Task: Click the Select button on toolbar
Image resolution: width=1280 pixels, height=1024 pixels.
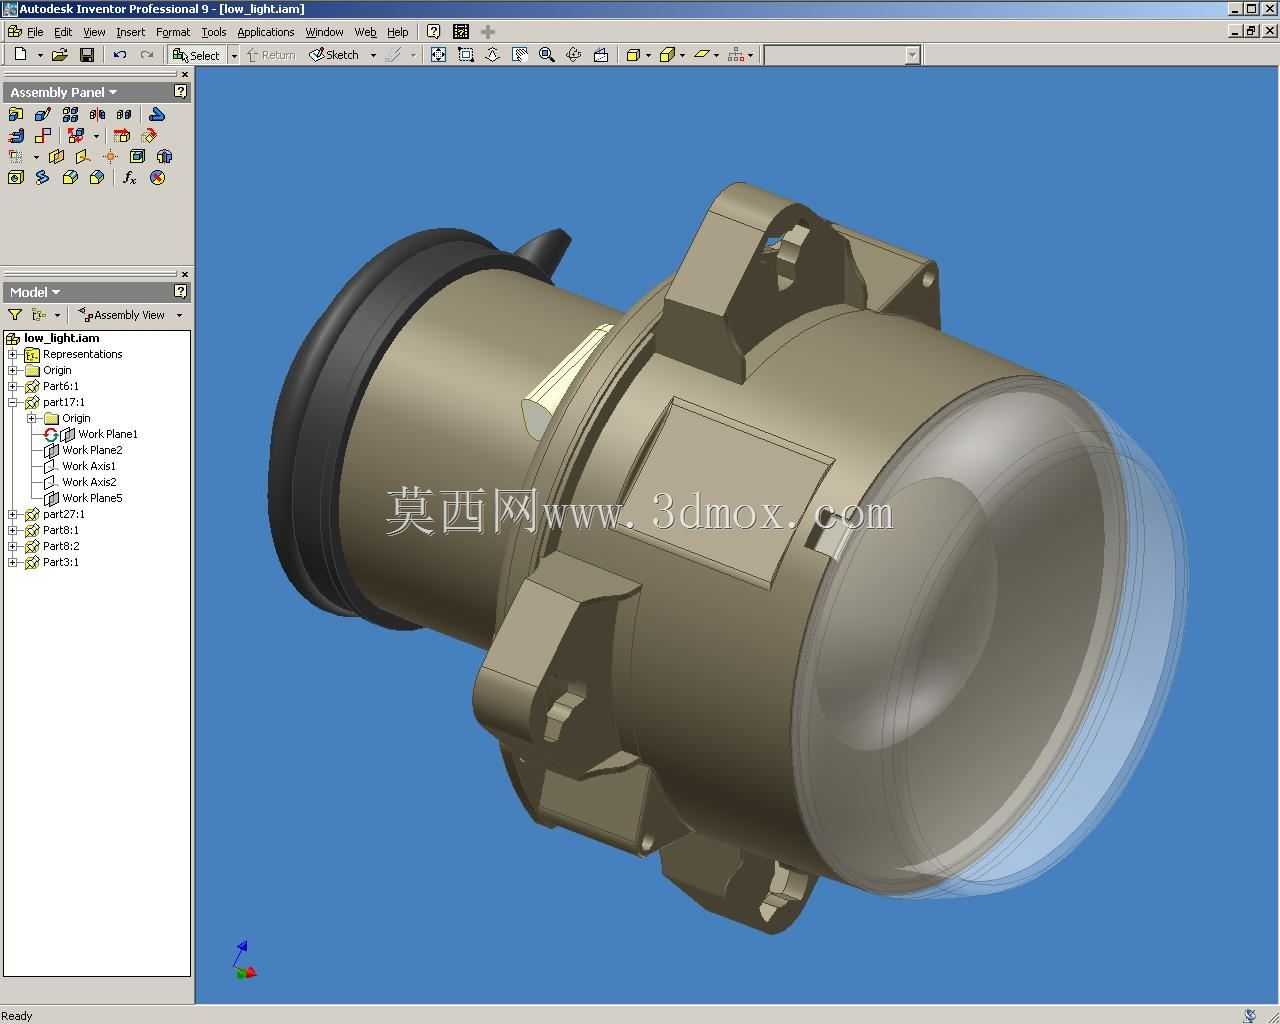Action: 197,55
